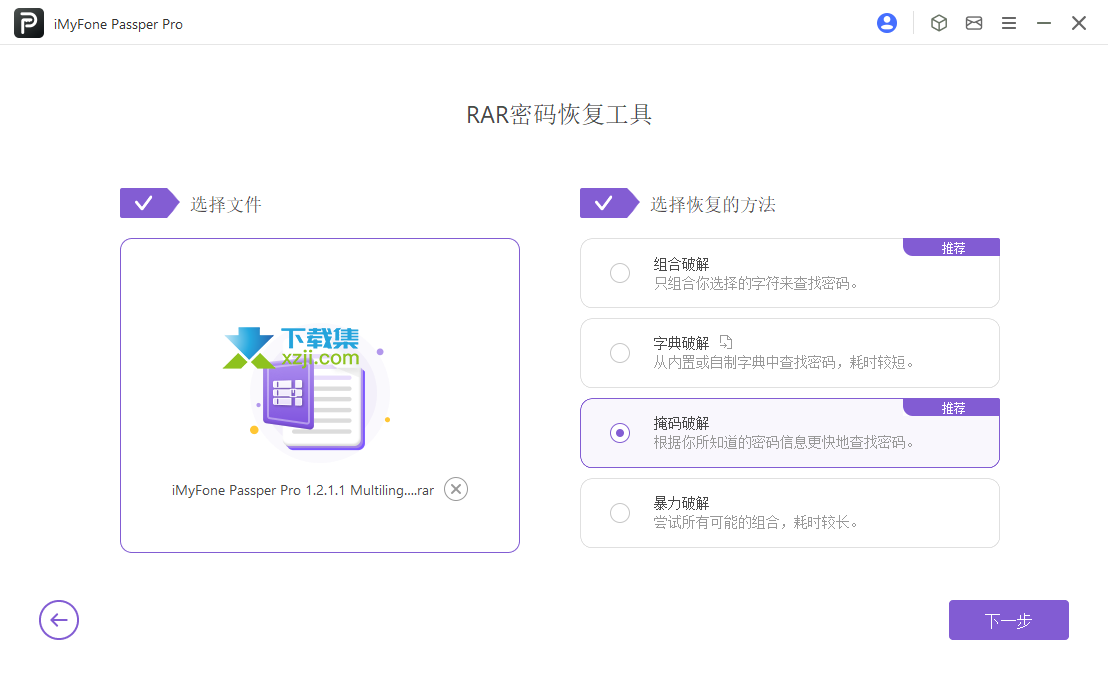Select the 字典破解 radio button
The height and width of the screenshot is (678, 1108).
620,353
